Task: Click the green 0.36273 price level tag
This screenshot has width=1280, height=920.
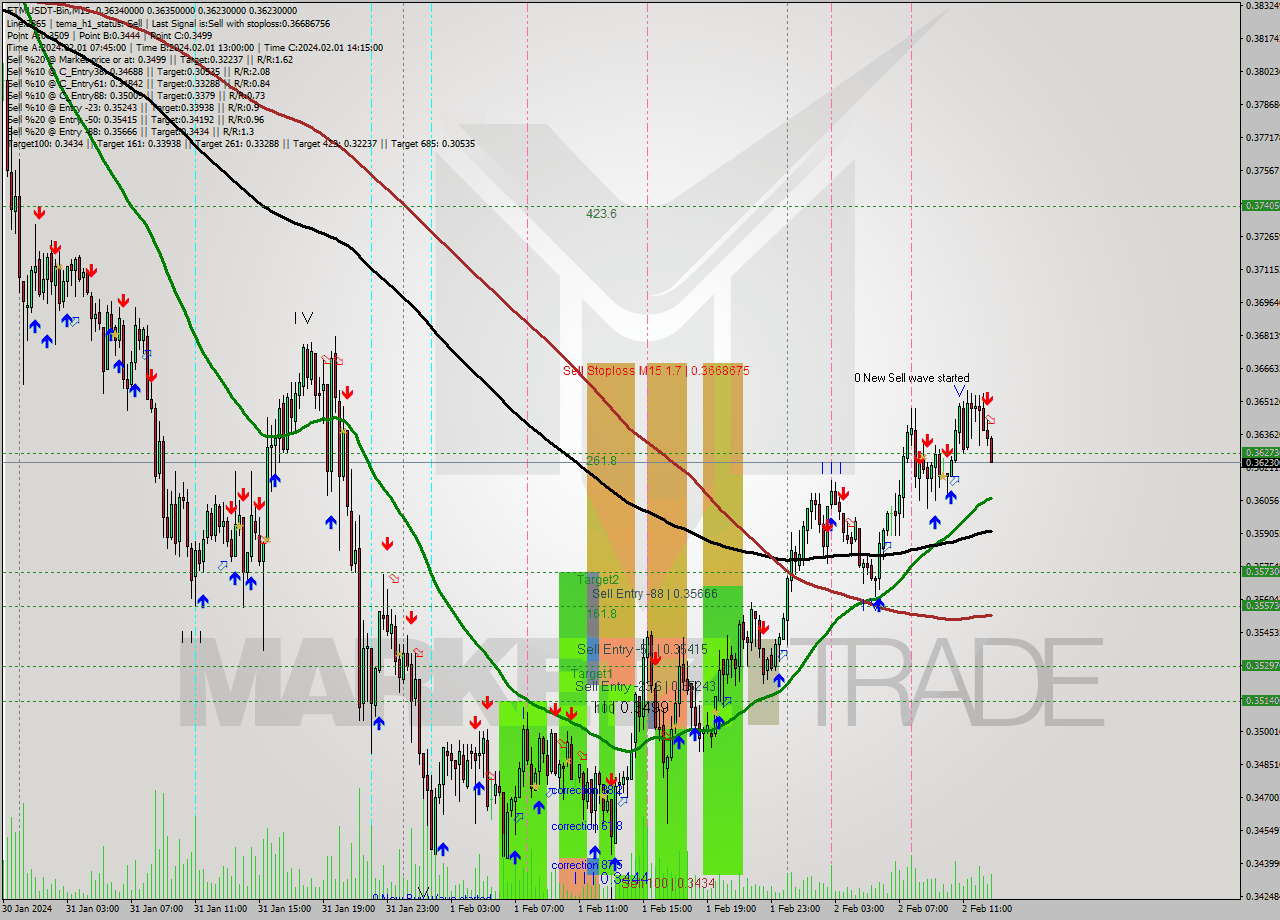Action: 1260,452
